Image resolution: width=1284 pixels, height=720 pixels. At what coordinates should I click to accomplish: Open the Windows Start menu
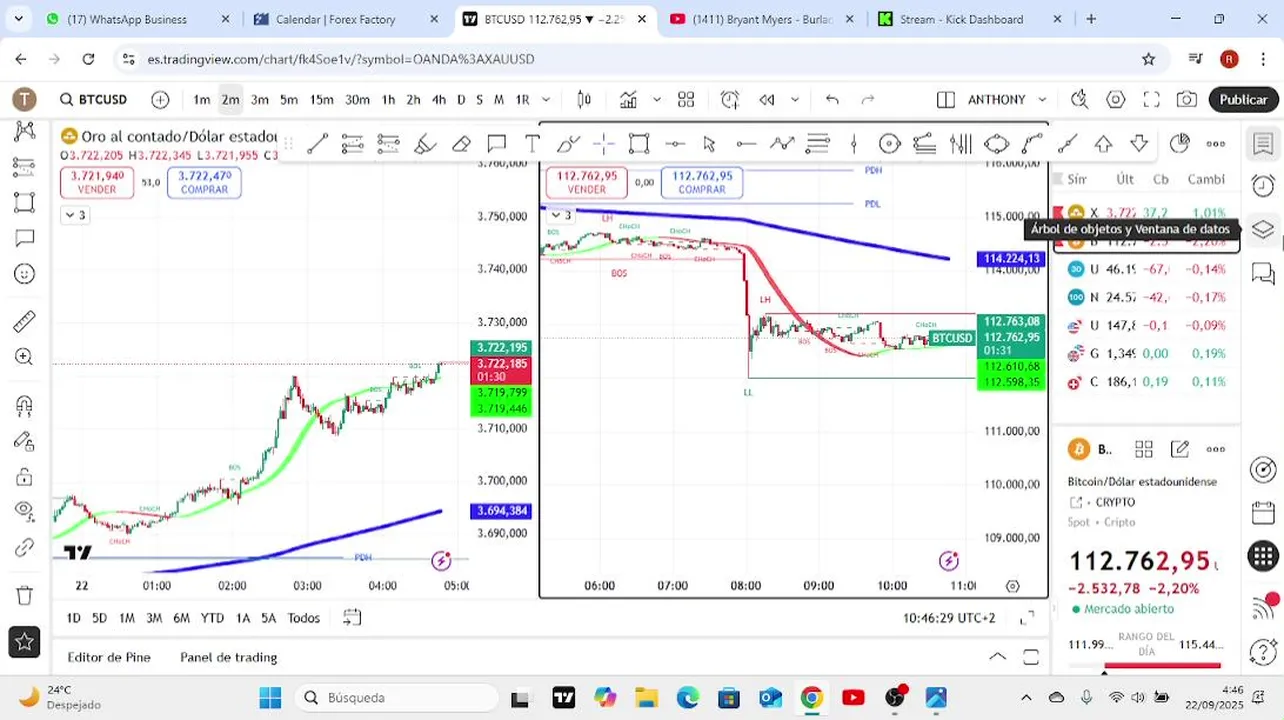(270, 697)
